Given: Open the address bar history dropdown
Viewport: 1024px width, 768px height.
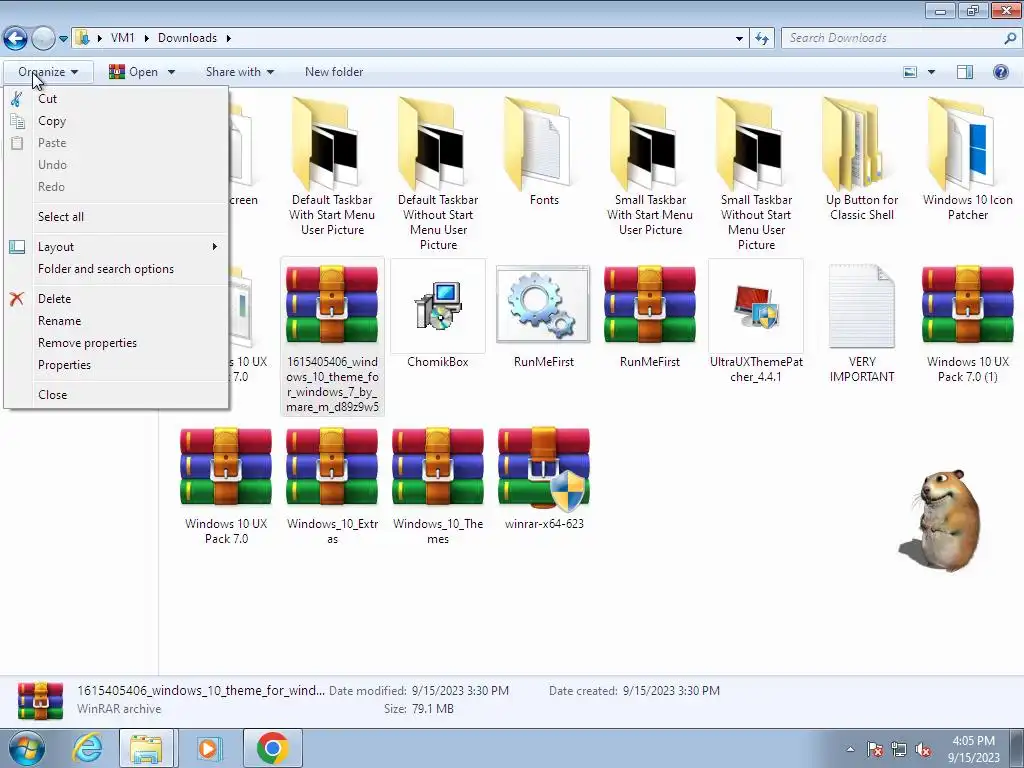Looking at the screenshot, I should [739, 39].
